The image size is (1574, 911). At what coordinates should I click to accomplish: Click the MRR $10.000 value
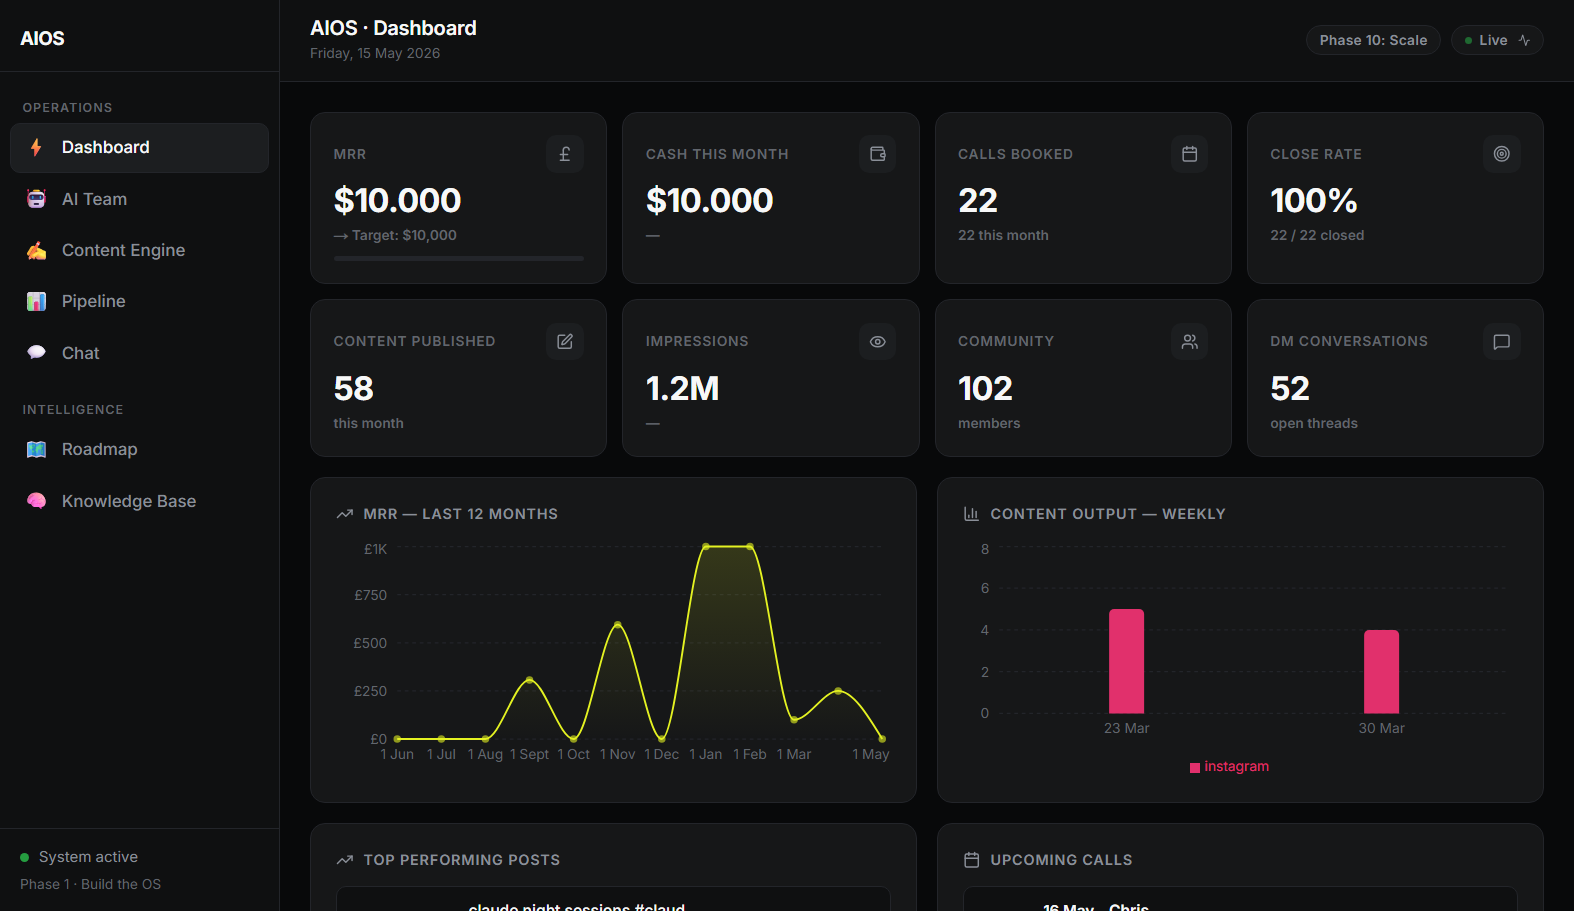pyautogui.click(x=397, y=200)
